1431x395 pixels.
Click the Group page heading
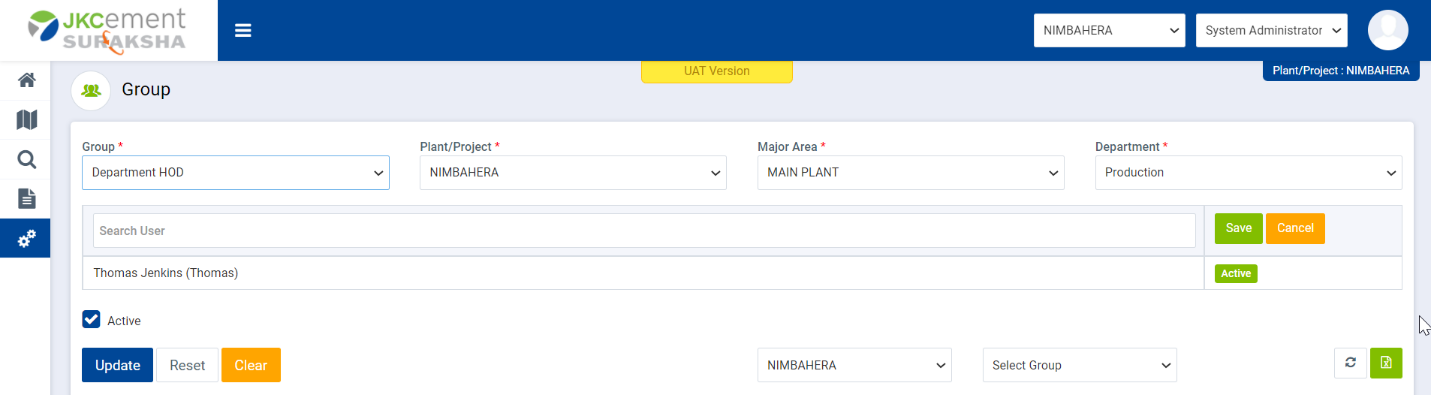[146, 90]
